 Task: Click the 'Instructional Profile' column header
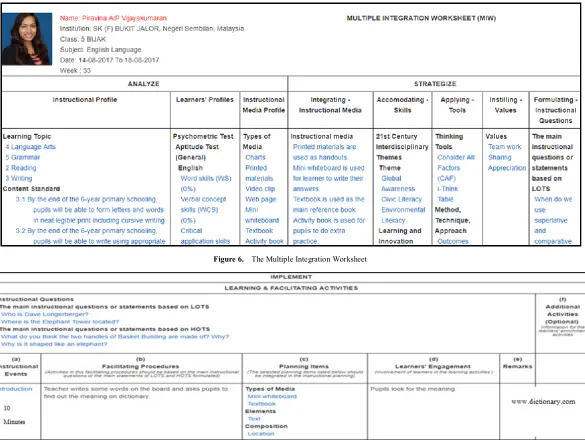tap(85, 100)
